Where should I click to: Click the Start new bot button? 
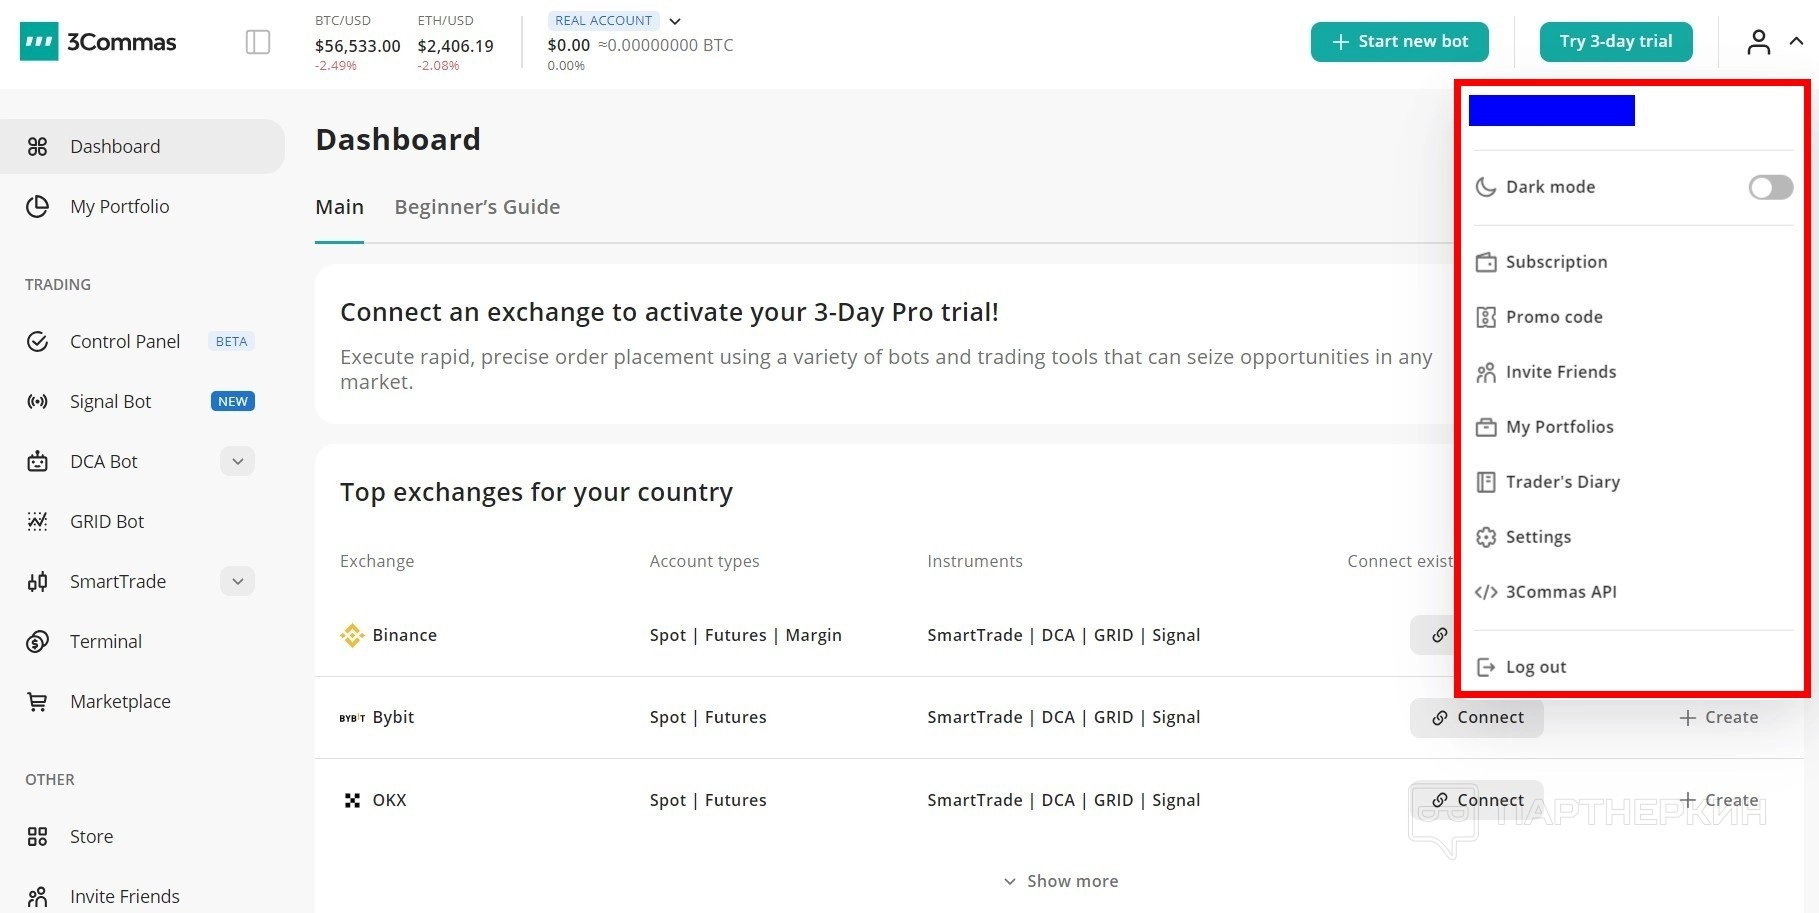[1399, 42]
